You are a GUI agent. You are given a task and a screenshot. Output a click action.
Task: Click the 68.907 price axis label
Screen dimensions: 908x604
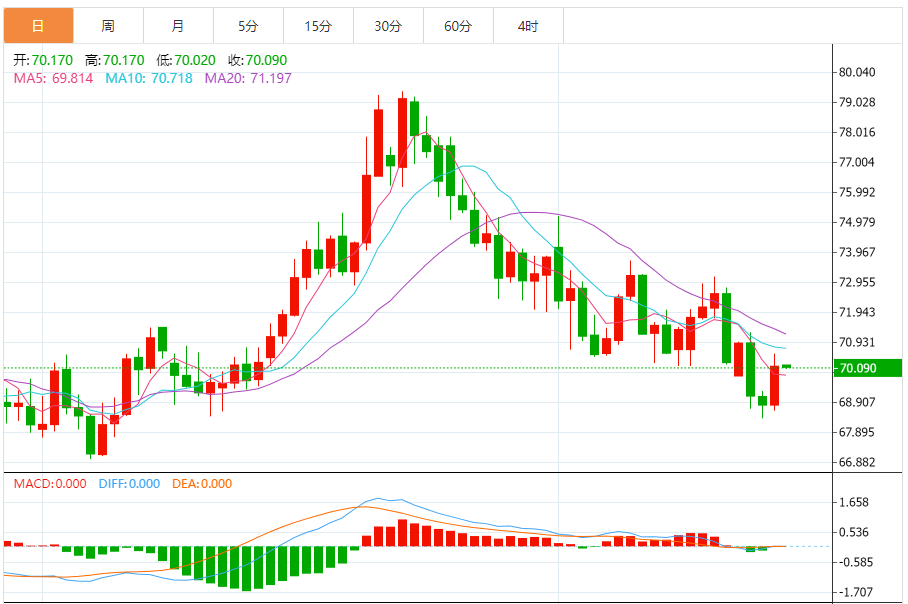pyautogui.click(x=857, y=402)
